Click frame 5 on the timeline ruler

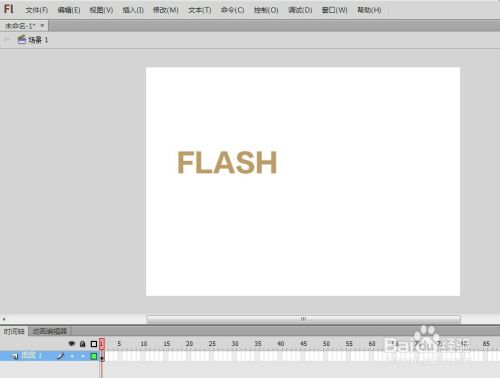(x=119, y=343)
